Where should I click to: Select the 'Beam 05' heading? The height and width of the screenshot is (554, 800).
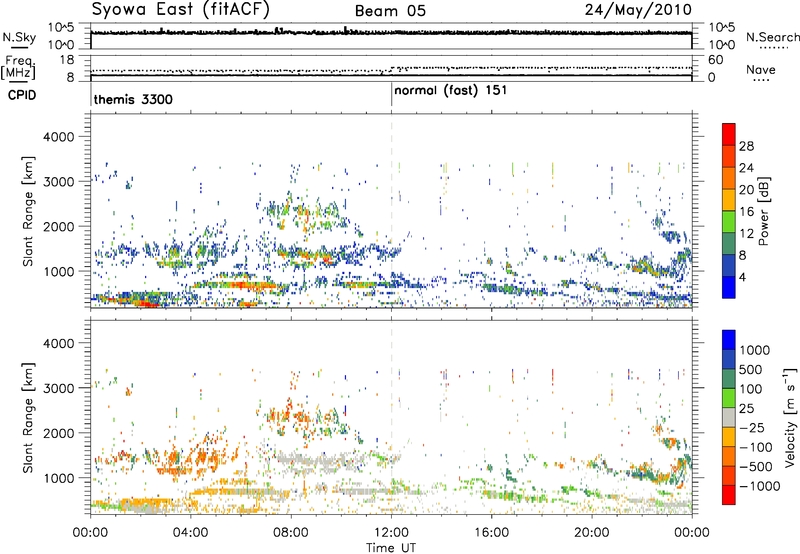coord(390,11)
